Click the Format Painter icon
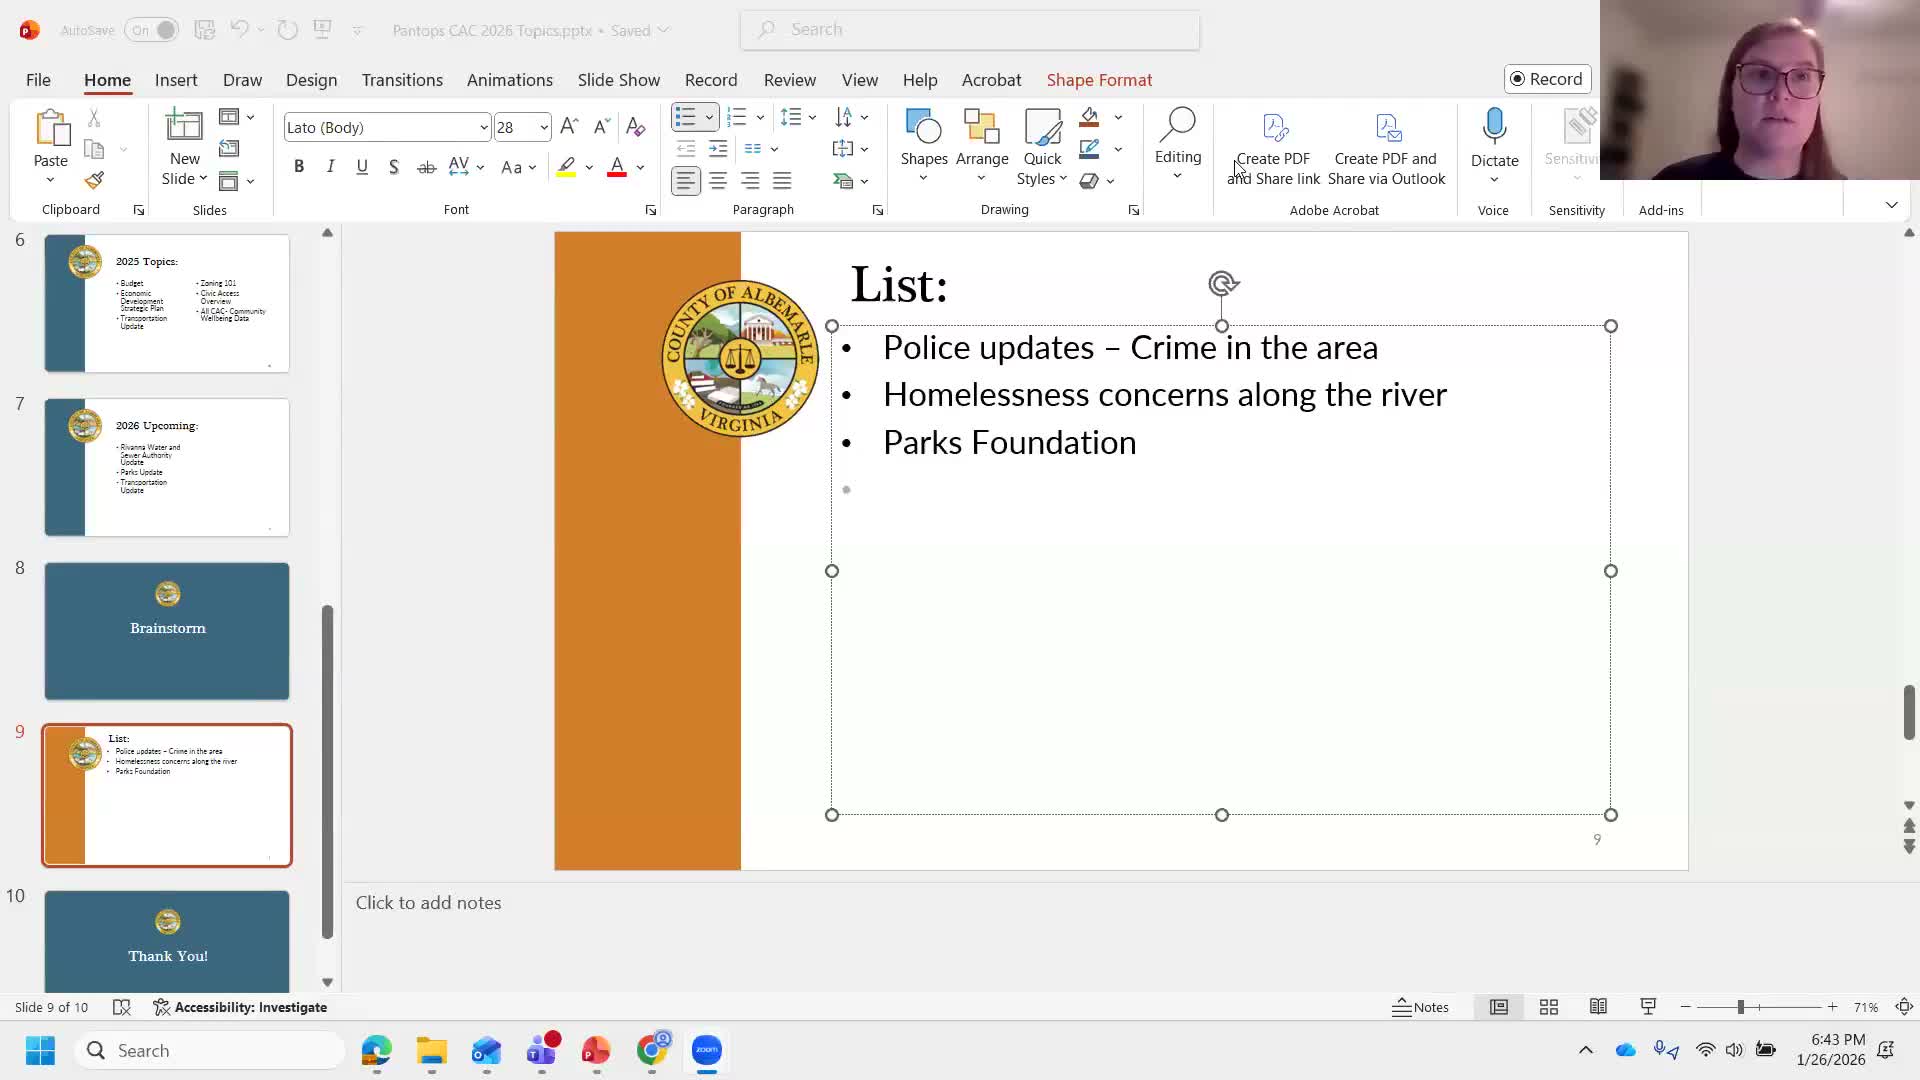Image resolution: width=1920 pixels, height=1080 pixels. tap(94, 181)
